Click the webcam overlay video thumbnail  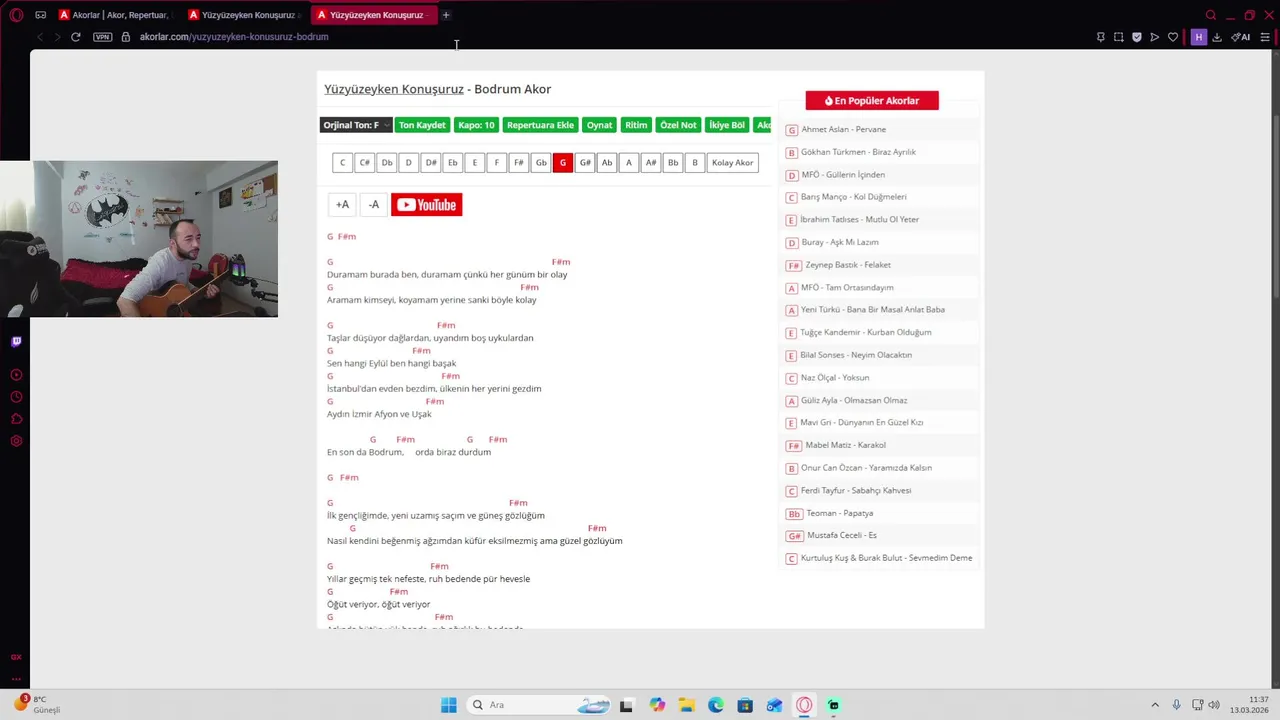(139, 239)
